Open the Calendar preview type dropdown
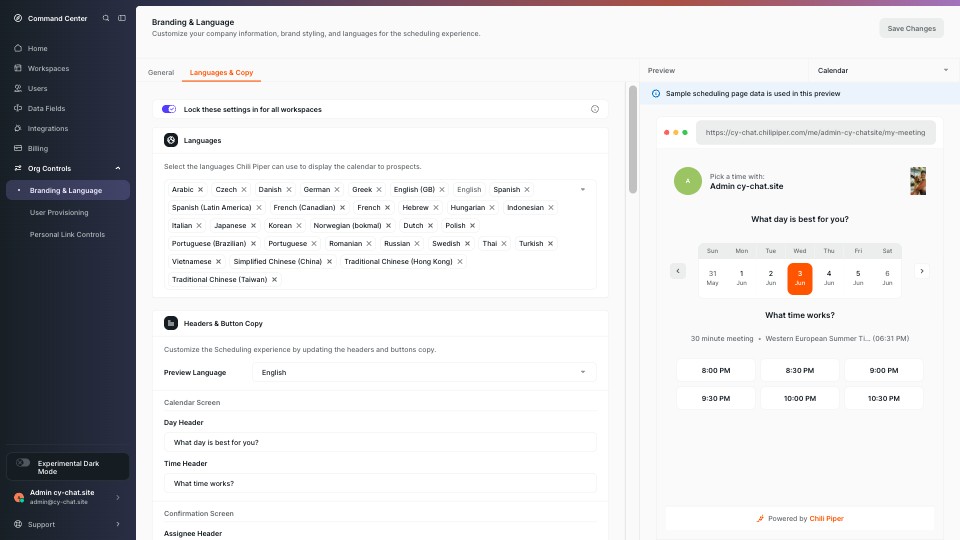This screenshot has width=960, height=540. pos(883,70)
